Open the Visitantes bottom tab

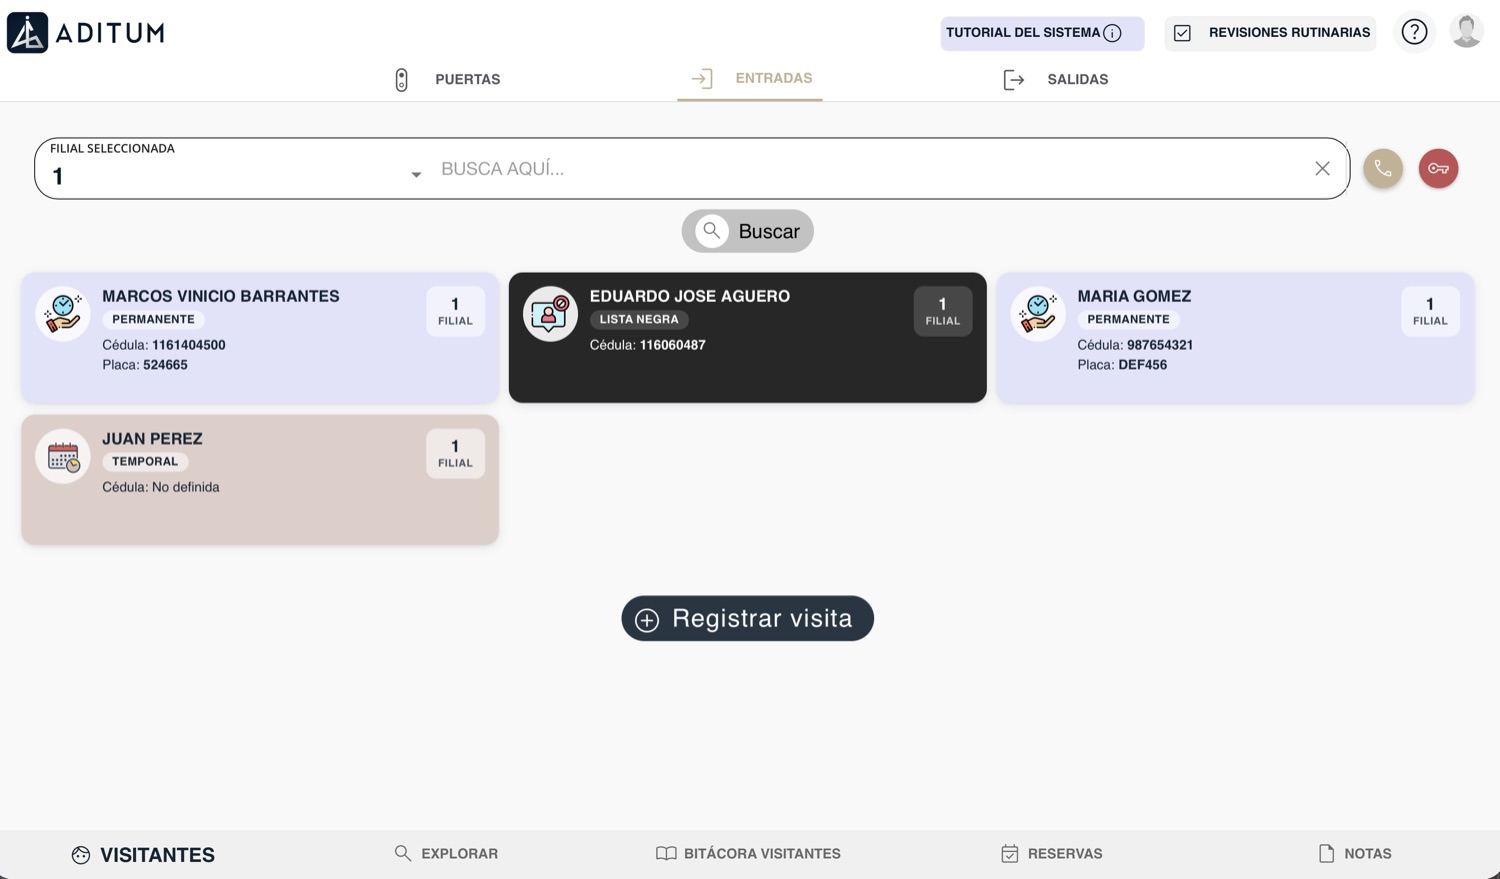(143, 855)
